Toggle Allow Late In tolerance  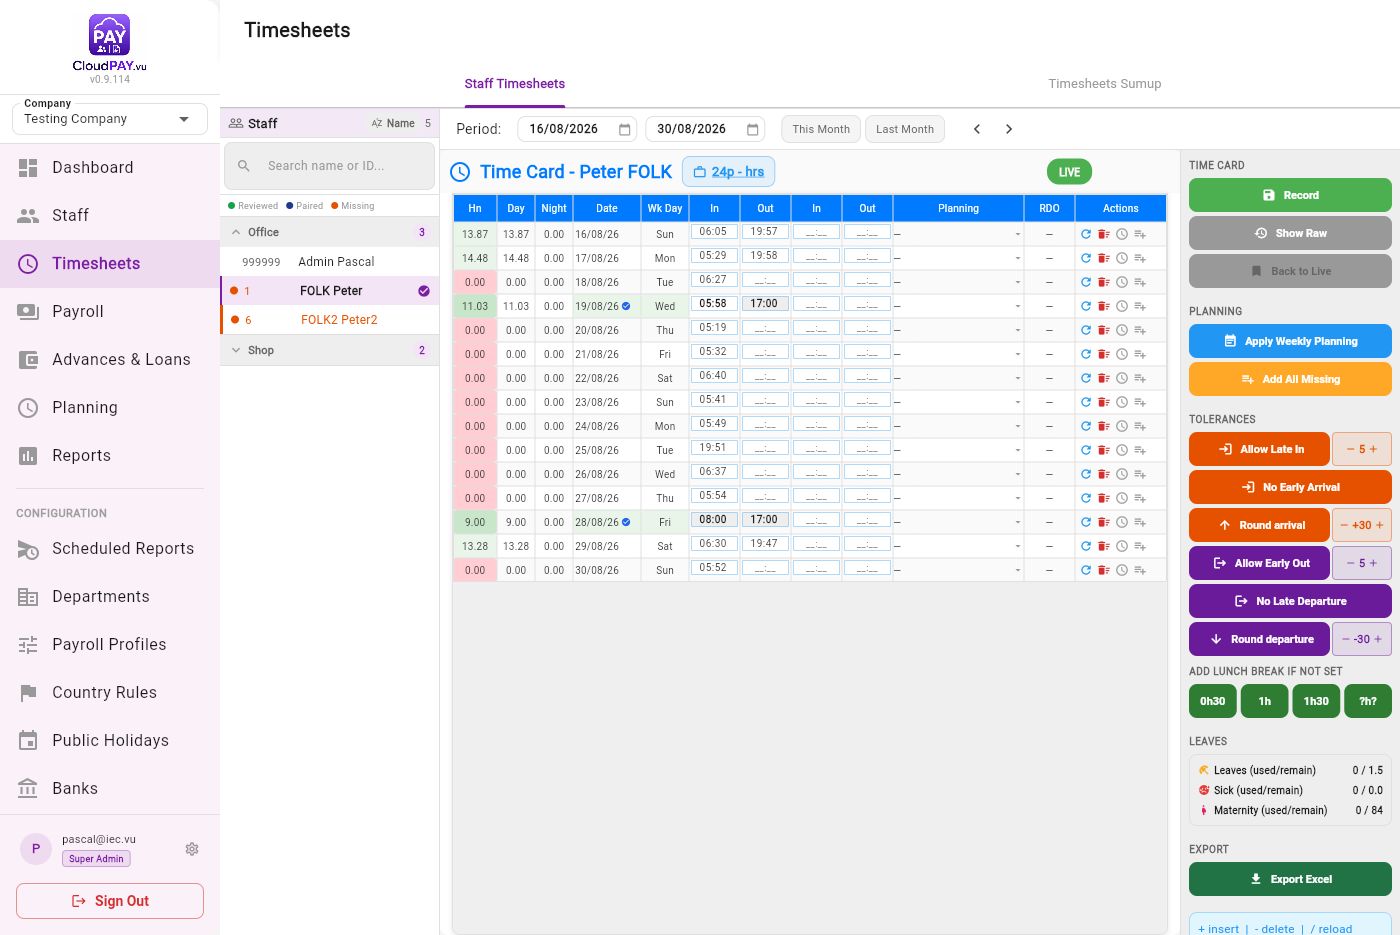[1259, 449]
